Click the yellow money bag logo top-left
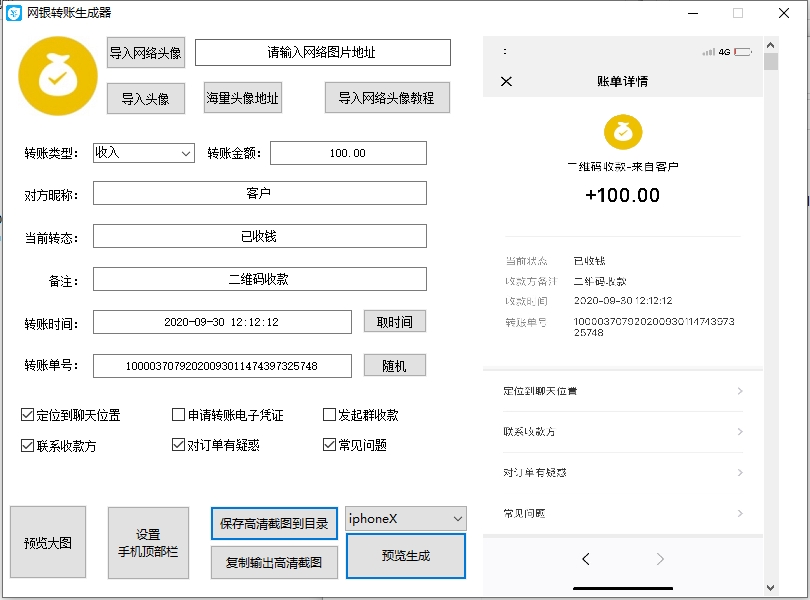The image size is (810, 600). (57, 76)
